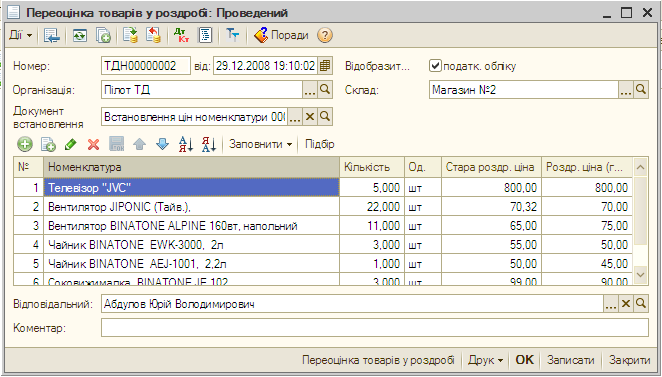Image resolution: width=662 pixels, height=377 pixels.
Task: Open Поради tips
Action: (x=281, y=35)
